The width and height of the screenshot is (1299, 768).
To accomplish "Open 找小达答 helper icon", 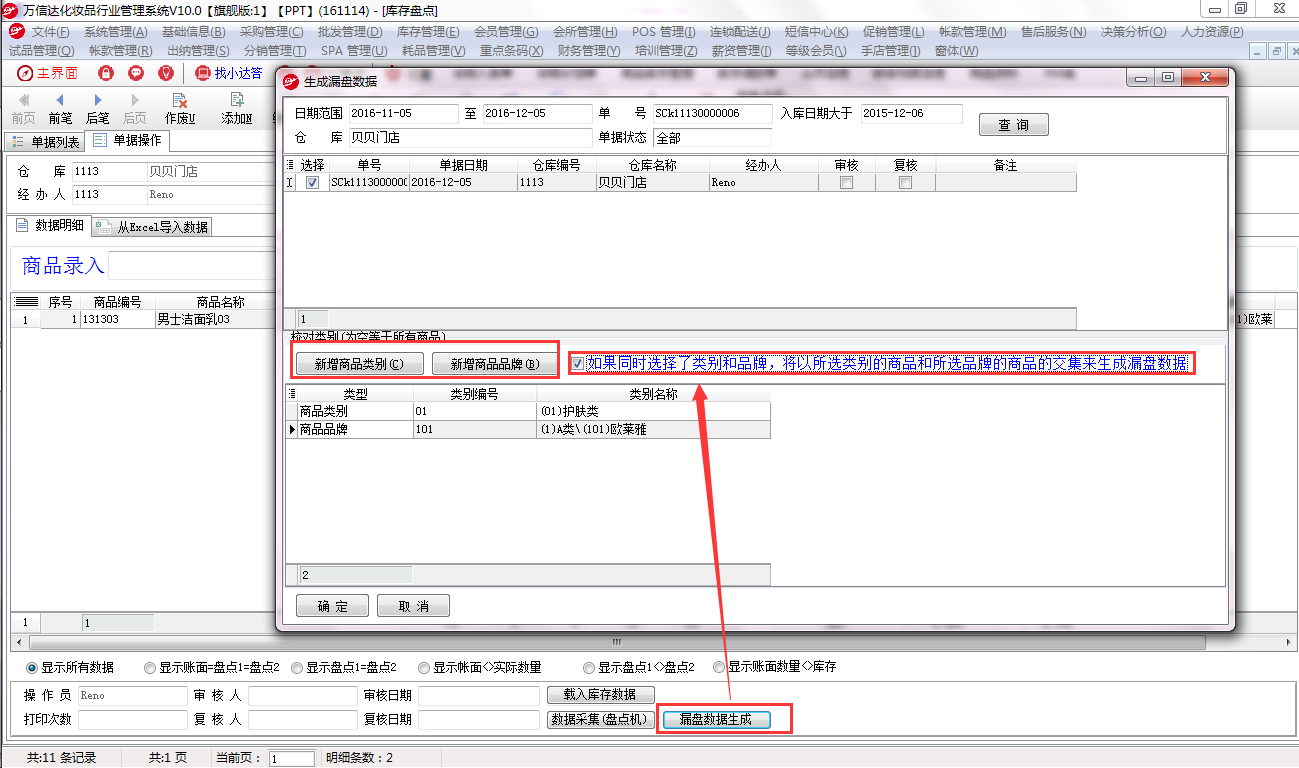I will [x=203, y=73].
